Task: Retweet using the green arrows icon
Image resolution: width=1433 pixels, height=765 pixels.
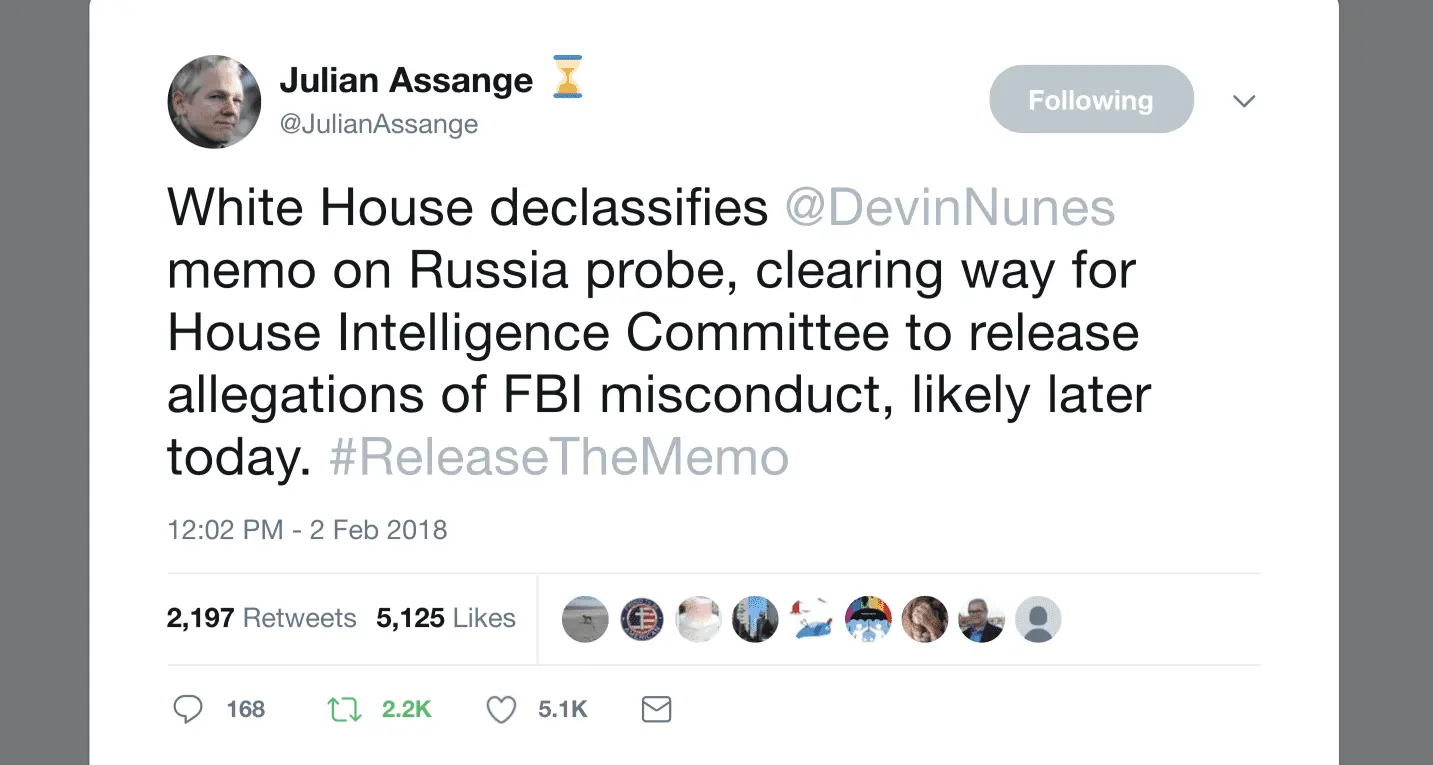Action: pyautogui.click(x=343, y=710)
